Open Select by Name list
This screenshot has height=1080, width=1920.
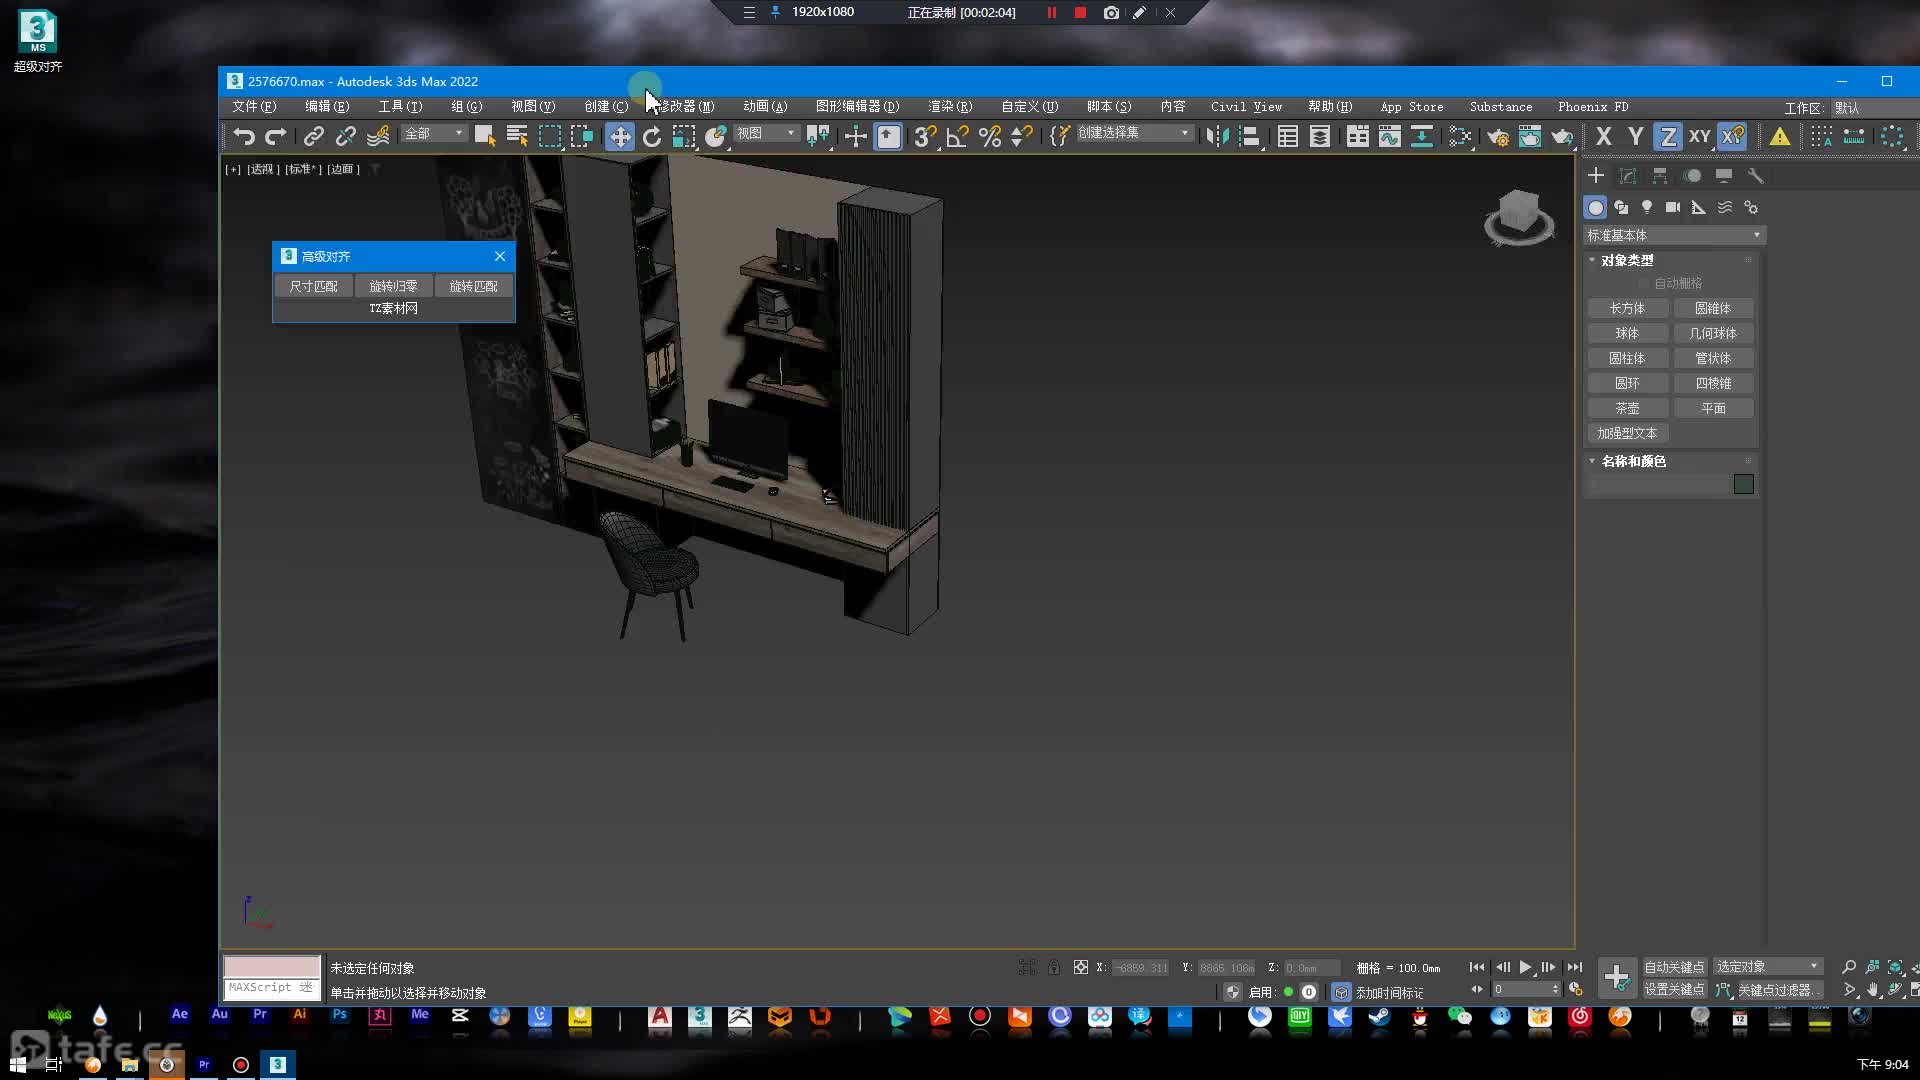(517, 137)
